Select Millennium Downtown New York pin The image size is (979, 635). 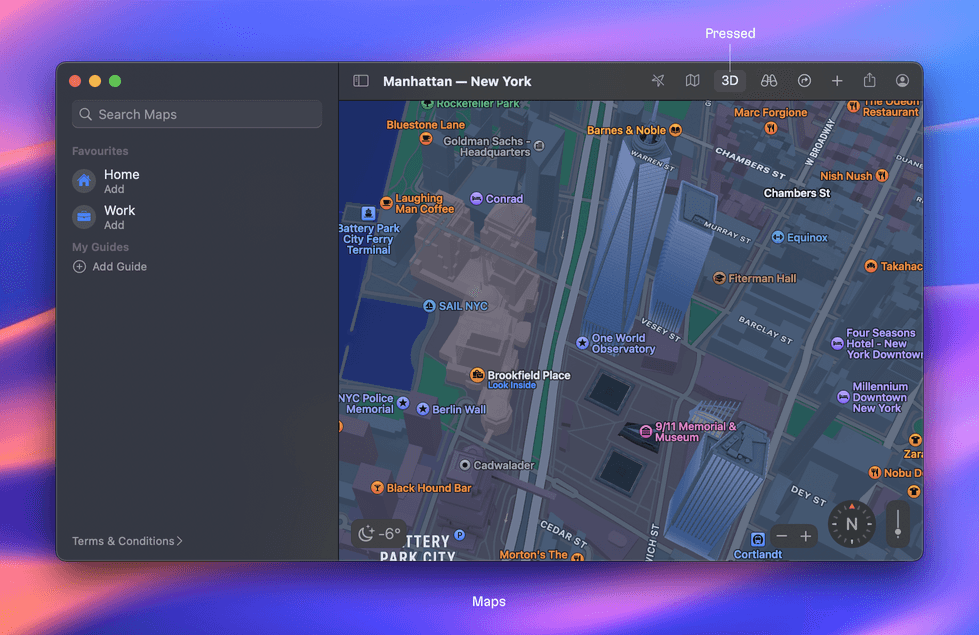[x=843, y=397]
